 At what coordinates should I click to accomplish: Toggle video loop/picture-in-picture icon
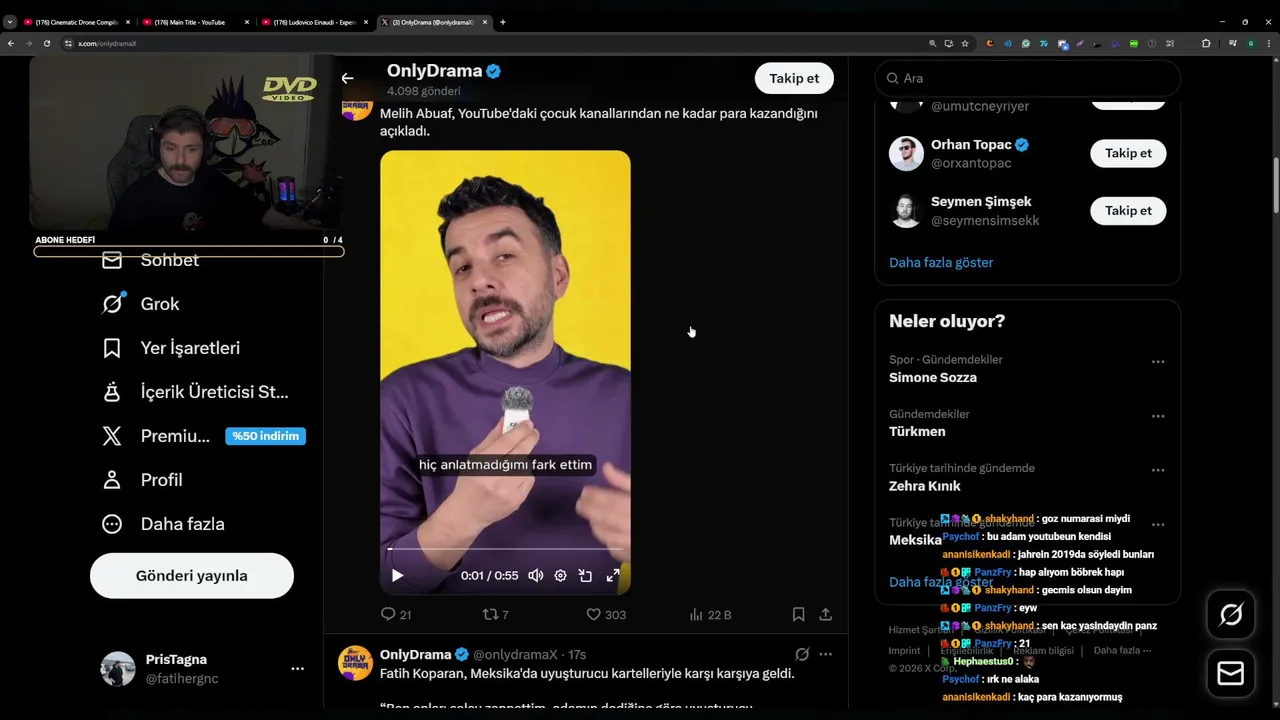[586, 575]
